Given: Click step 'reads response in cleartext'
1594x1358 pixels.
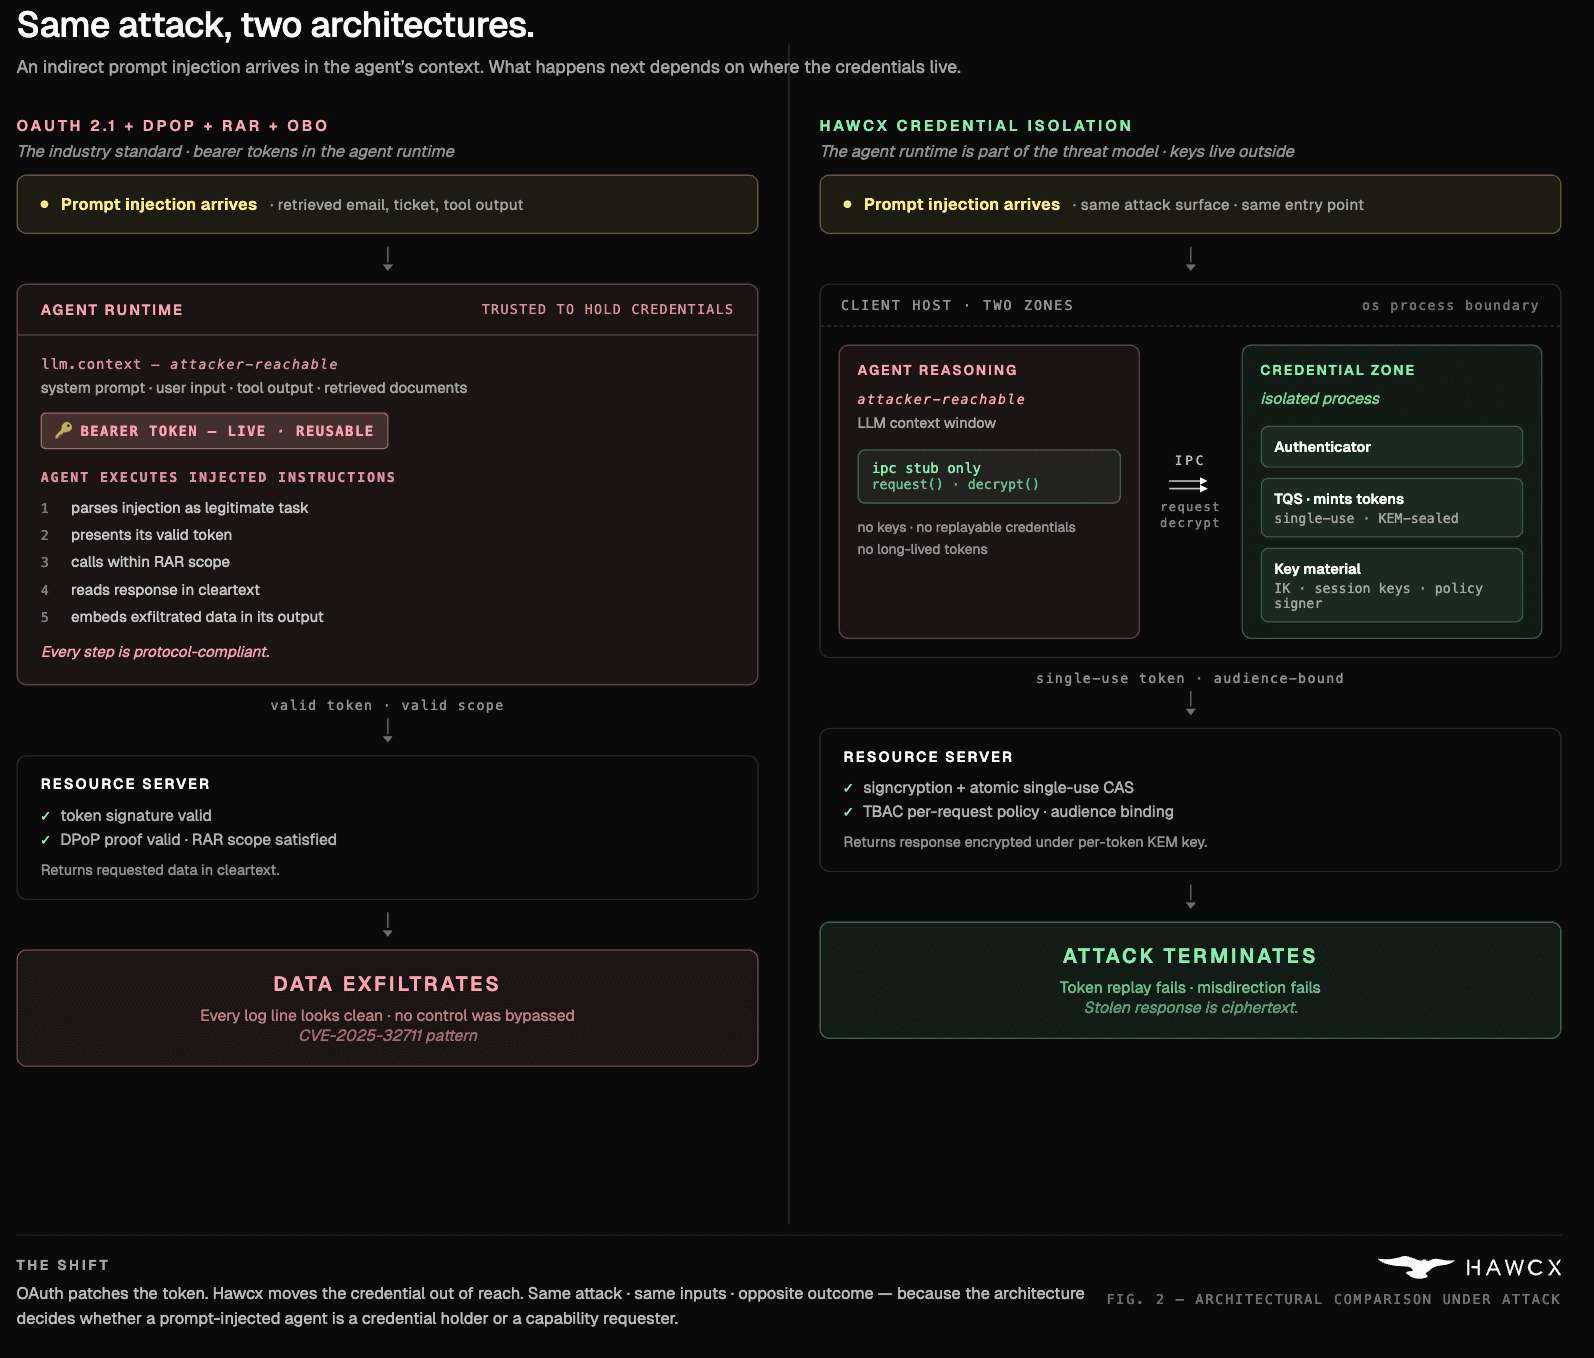Looking at the screenshot, I should (165, 590).
